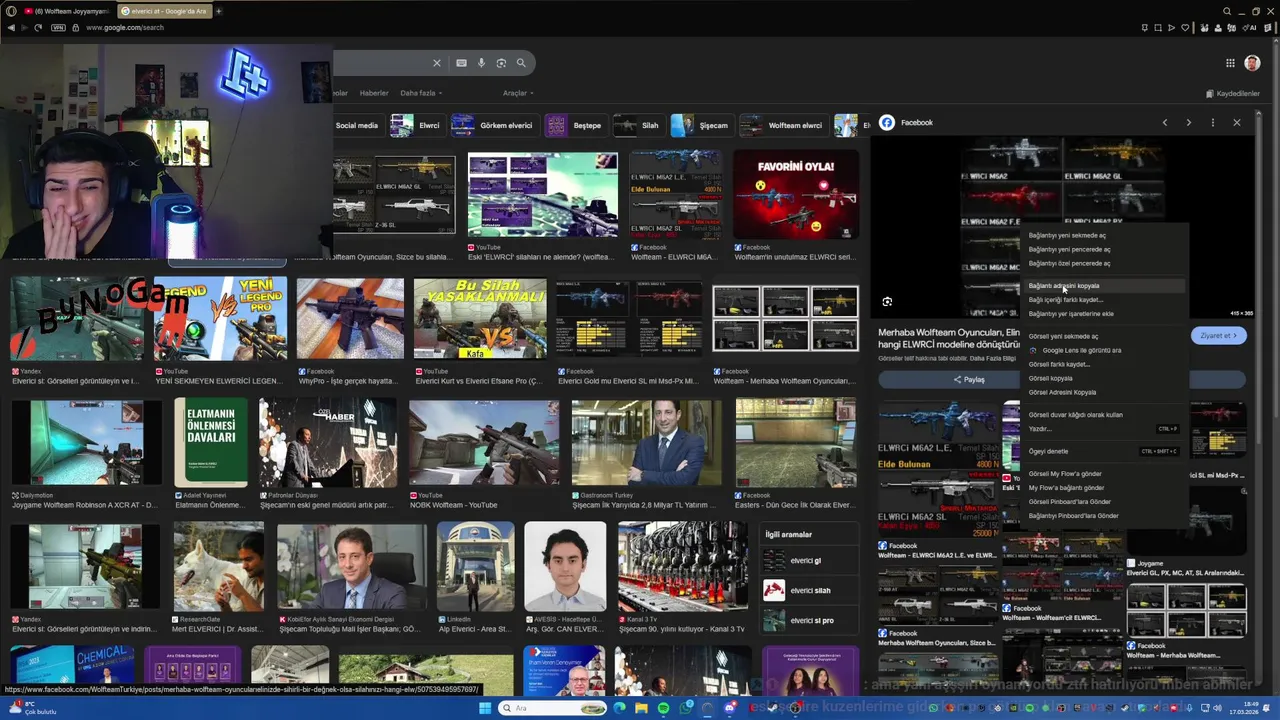This screenshot has width=1280, height=720.
Task: Open Bu Silah YASAKLANMALI video thumbnail
Action: 480,318
